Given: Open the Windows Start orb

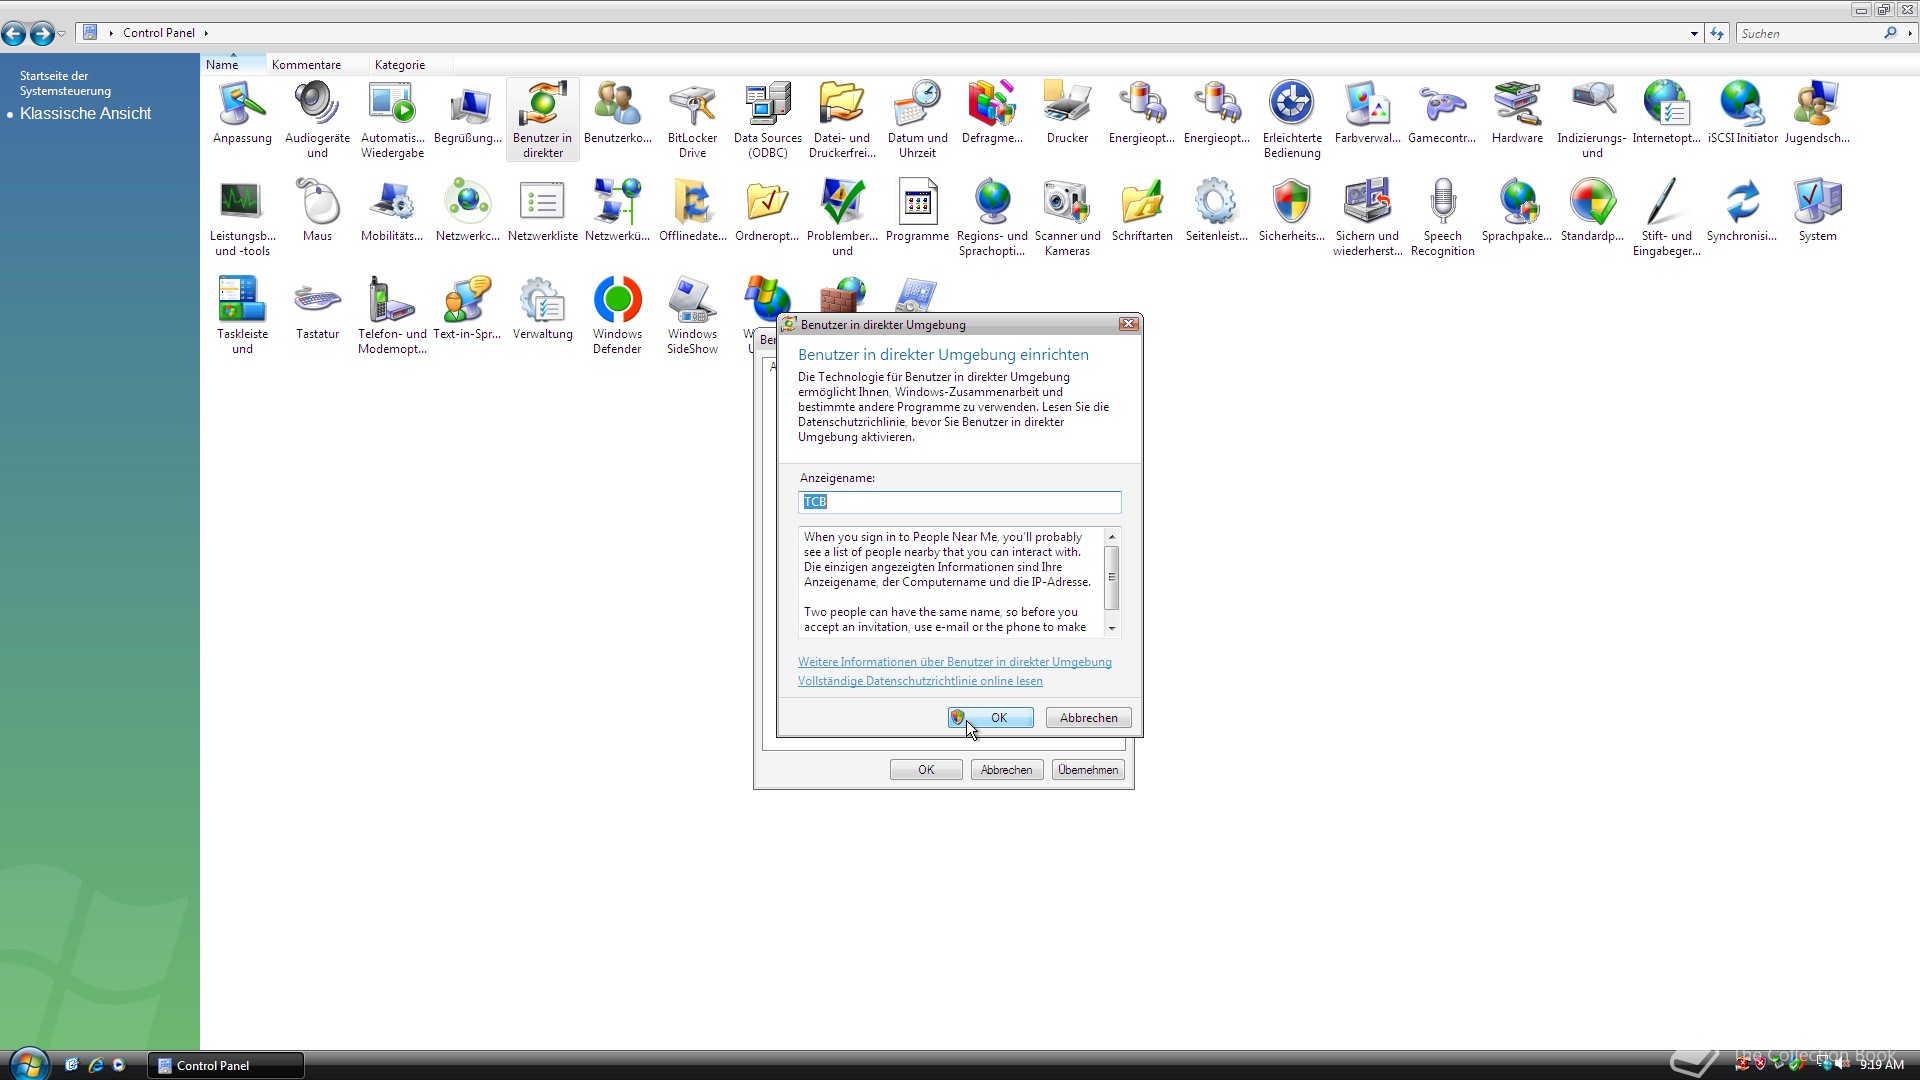Looking at the screenshot, I should pos(28,1064).
